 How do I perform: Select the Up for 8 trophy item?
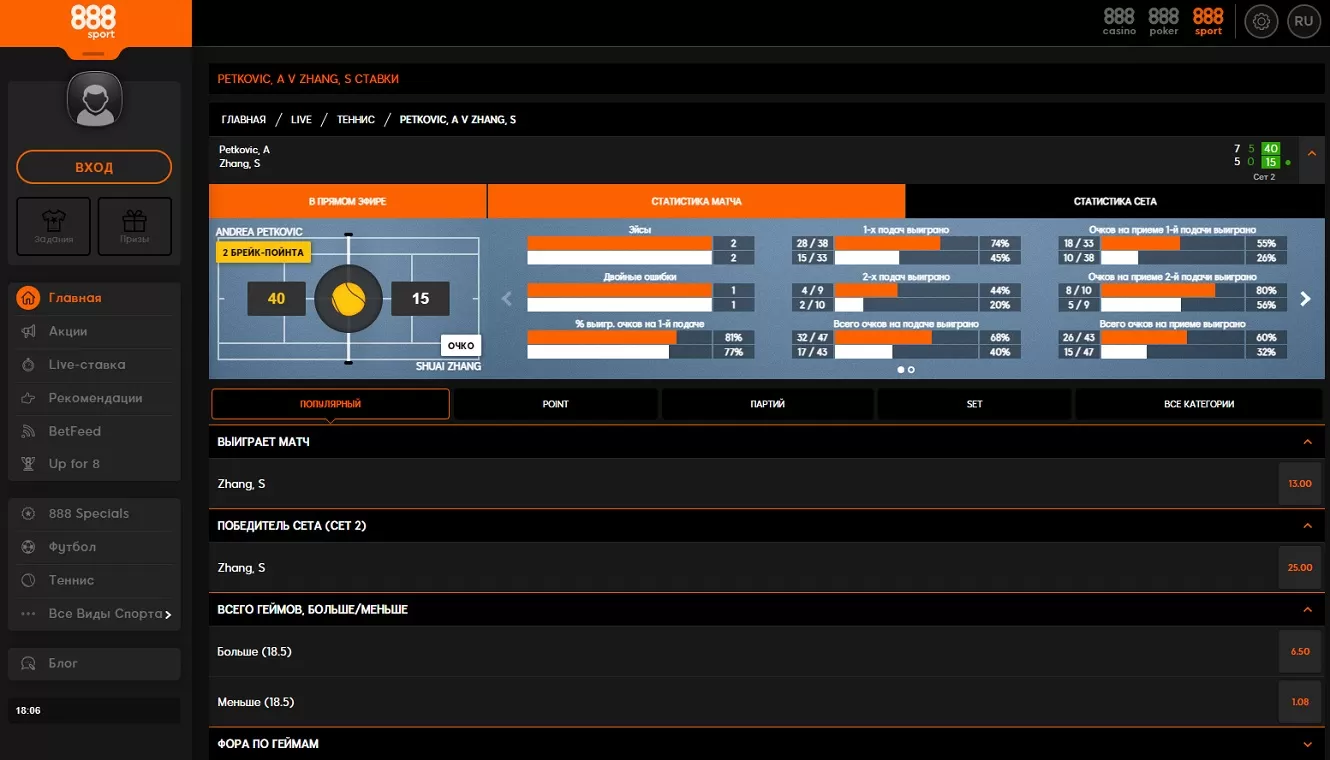tap(73, 464)
